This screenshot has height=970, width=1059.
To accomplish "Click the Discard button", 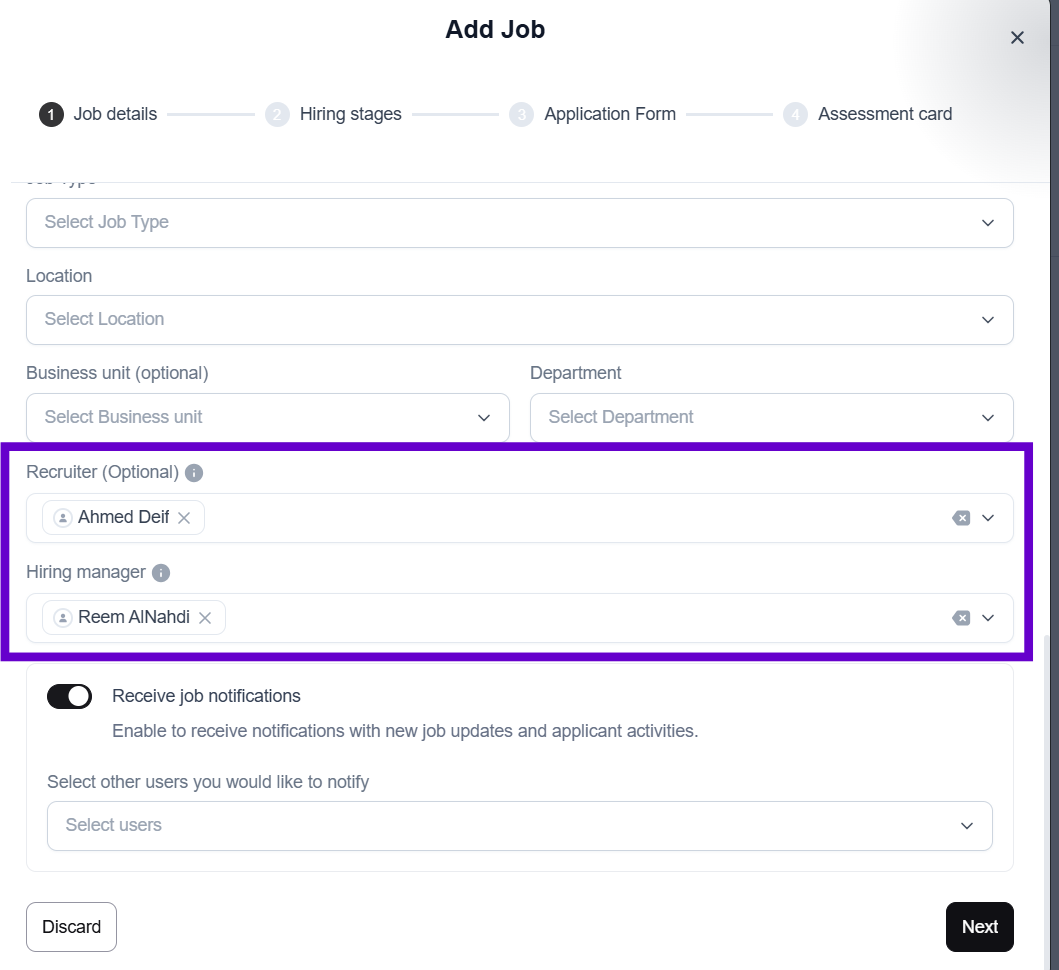I will [71, 927].
